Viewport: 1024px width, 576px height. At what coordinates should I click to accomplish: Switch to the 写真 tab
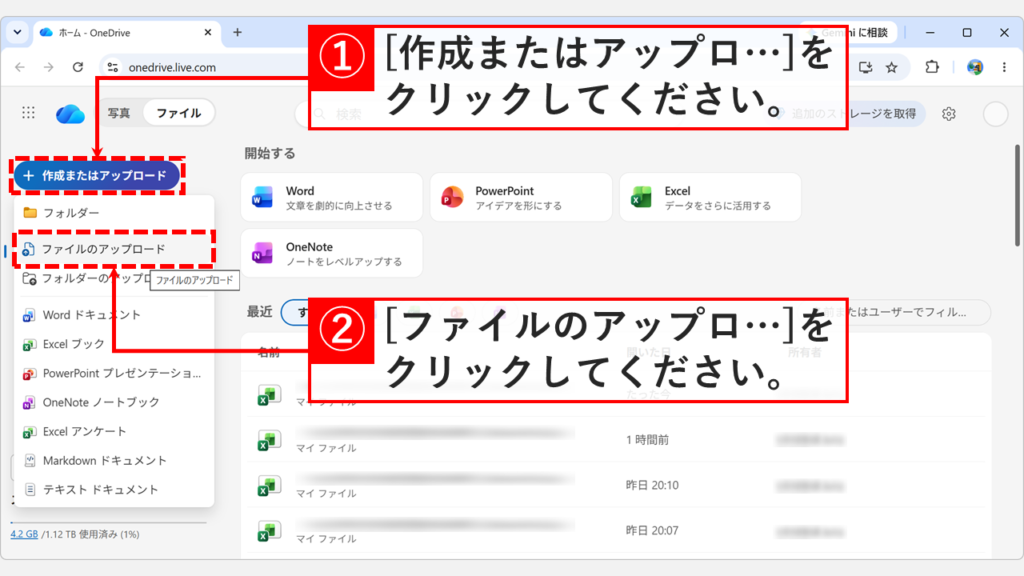[119, 113]
